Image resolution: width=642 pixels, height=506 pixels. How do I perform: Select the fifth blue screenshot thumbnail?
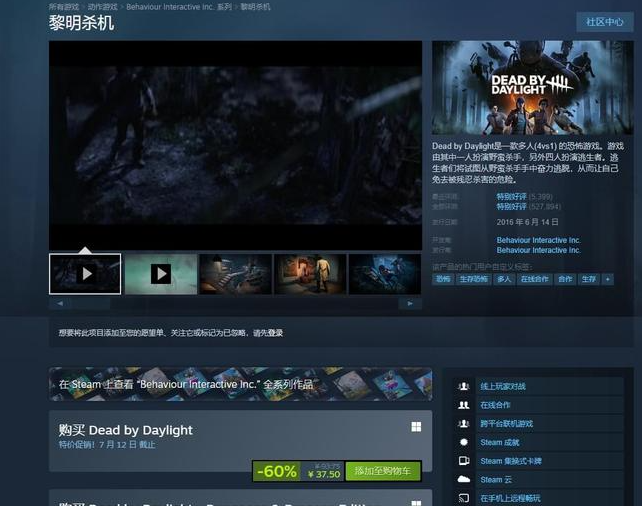click(385, 273)
